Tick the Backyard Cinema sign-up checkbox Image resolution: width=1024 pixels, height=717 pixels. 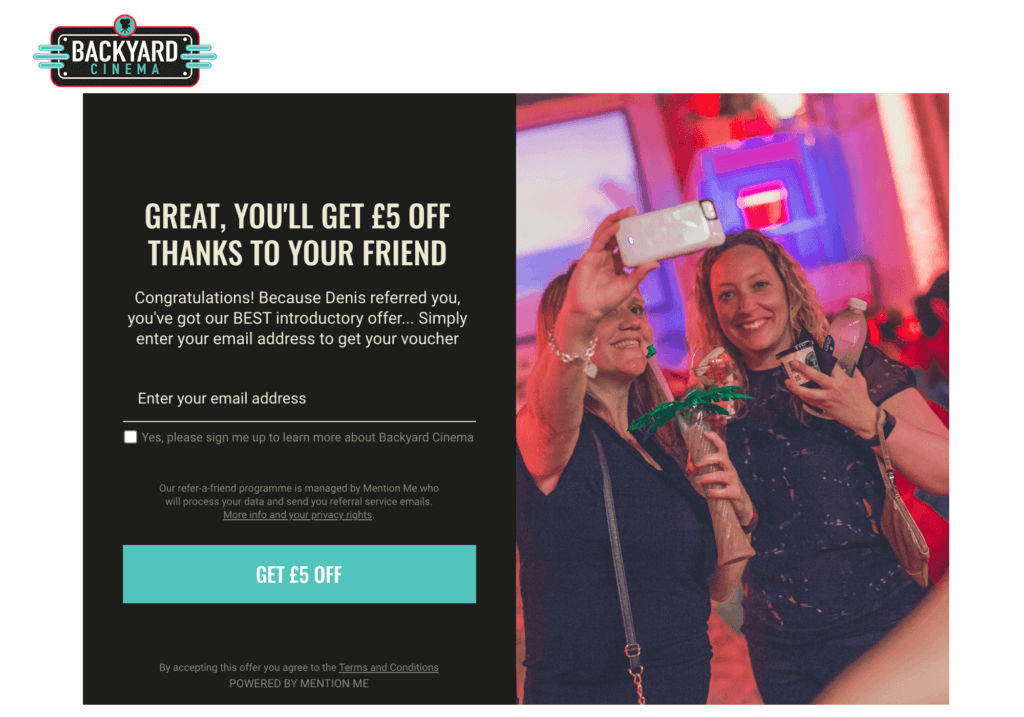tap(131, 437)
